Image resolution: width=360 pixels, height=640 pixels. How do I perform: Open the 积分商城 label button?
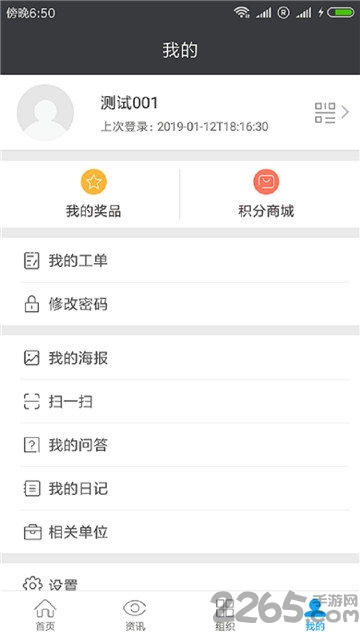tap(266, 211)
